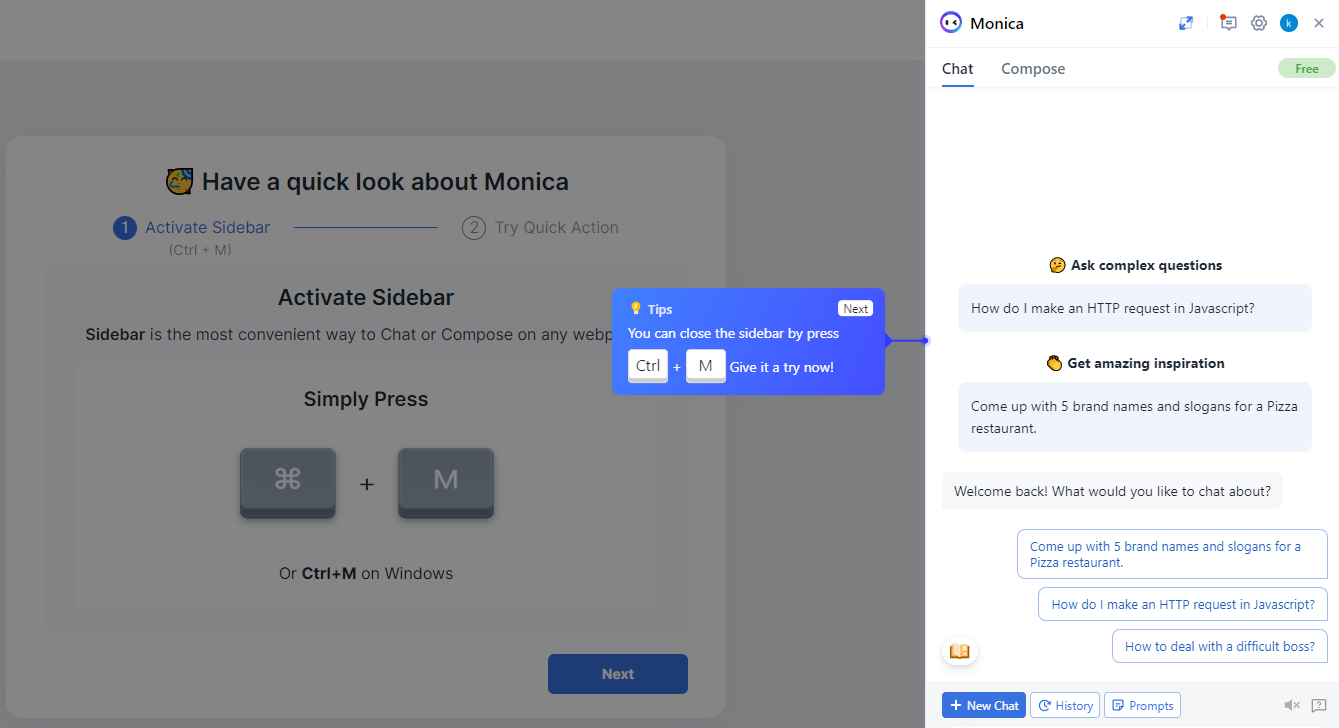Screen dimensions: 1339x728
Task: Click 'Or Ctrl+M on Windows' text
Action: coord(366,574)
